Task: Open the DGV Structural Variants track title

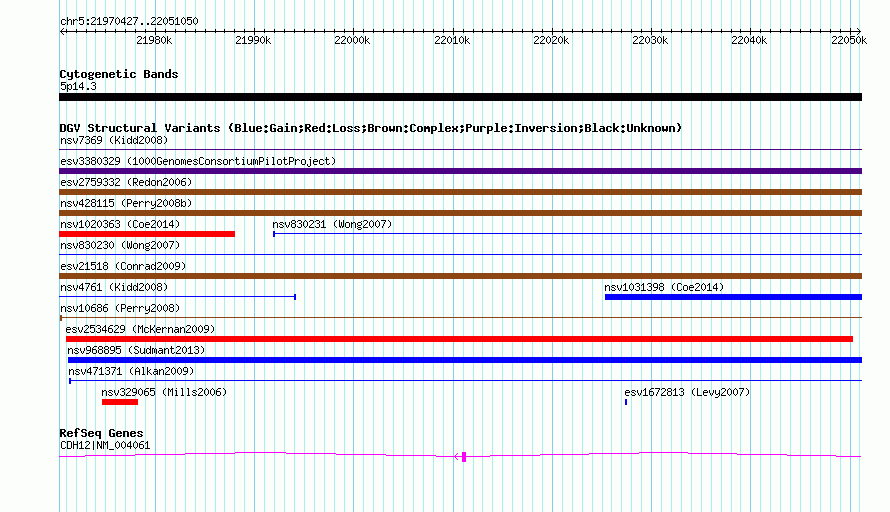Action: [371, 128]
